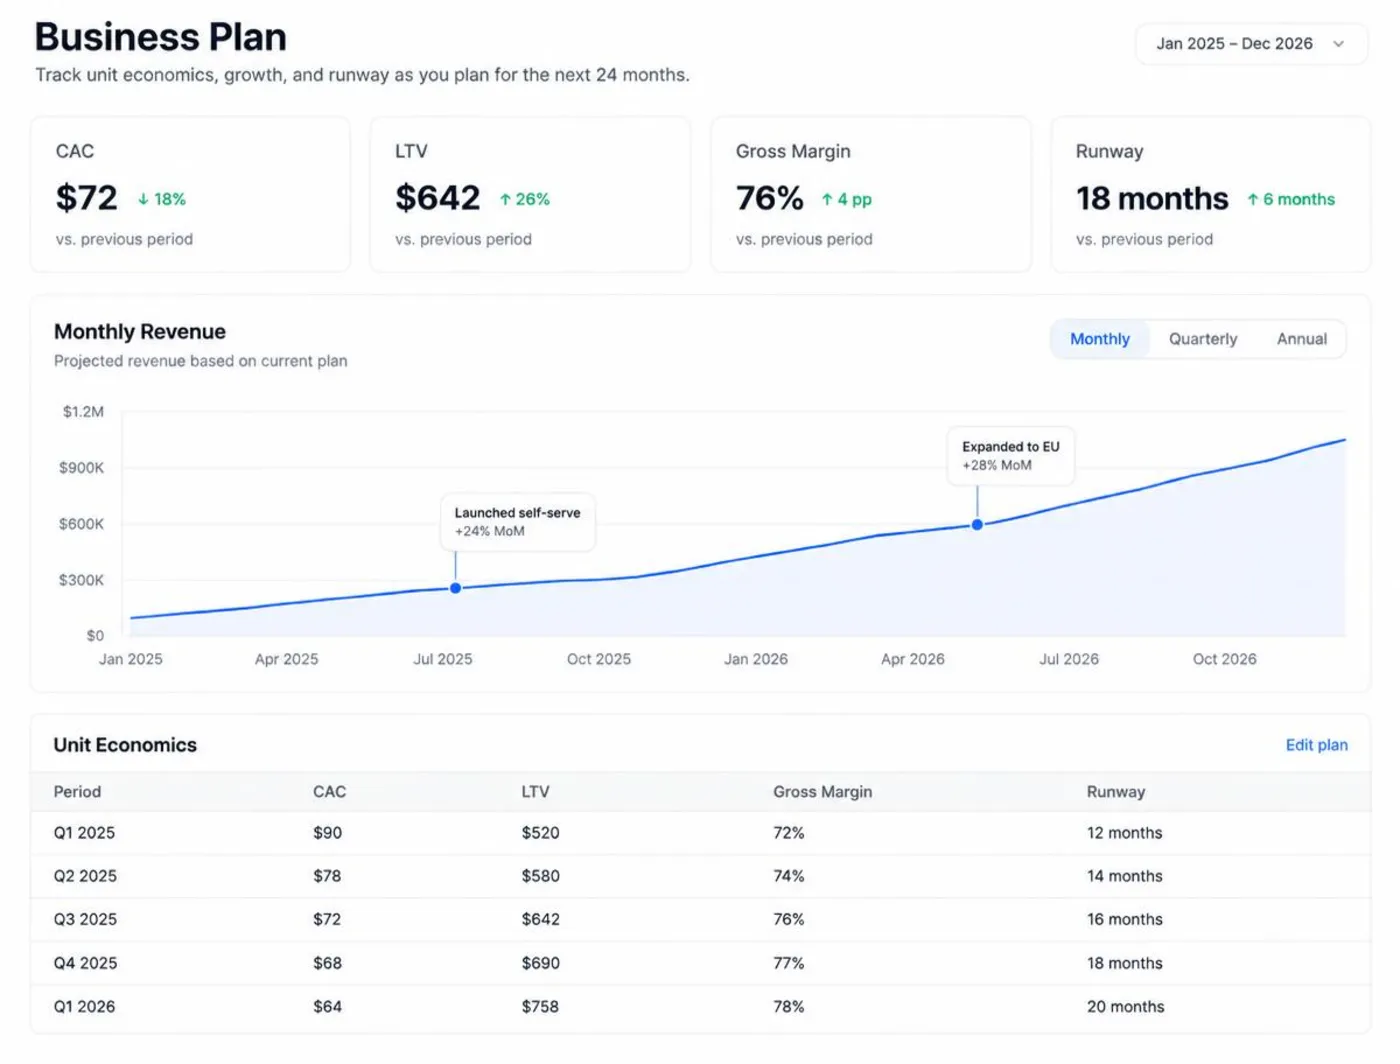This screenshot has height=1064, width=1400.
Task: Select the Launched self-serve chart marker dot
Action: click(x=455, y=588)
